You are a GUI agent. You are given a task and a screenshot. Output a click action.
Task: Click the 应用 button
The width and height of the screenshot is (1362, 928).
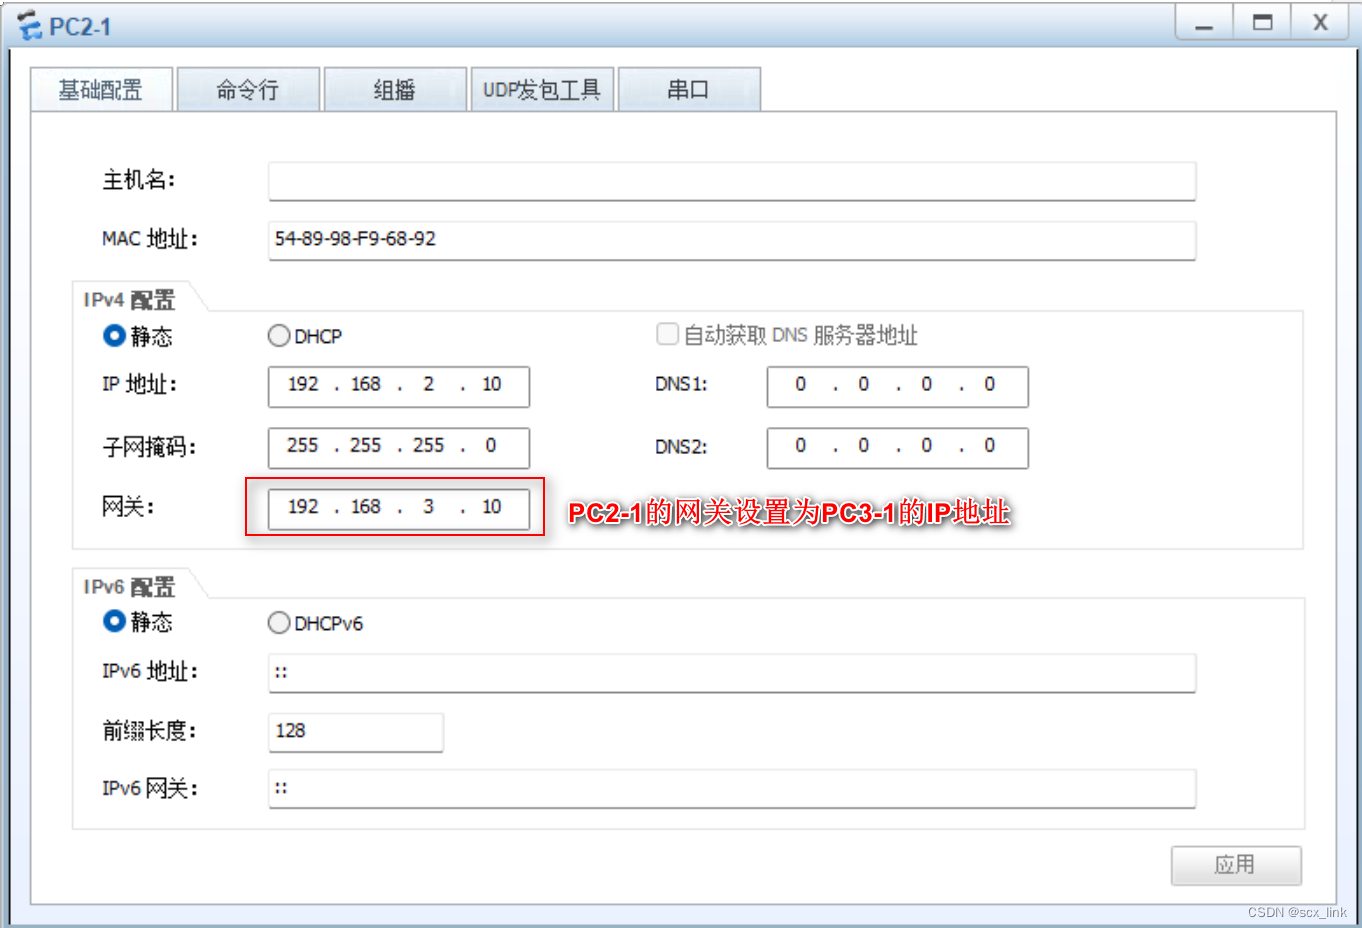pos(1236,865)
